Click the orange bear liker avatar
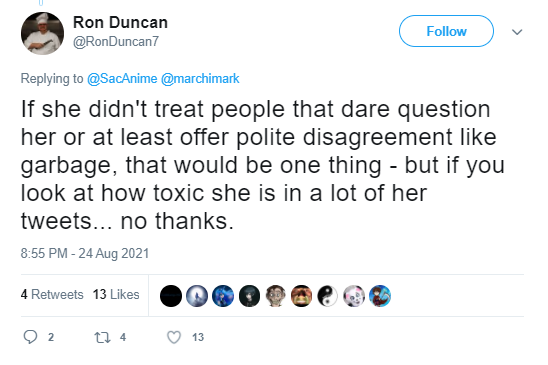Image resolution: width=548 pixels, height=365 pixels. [302, 296]
